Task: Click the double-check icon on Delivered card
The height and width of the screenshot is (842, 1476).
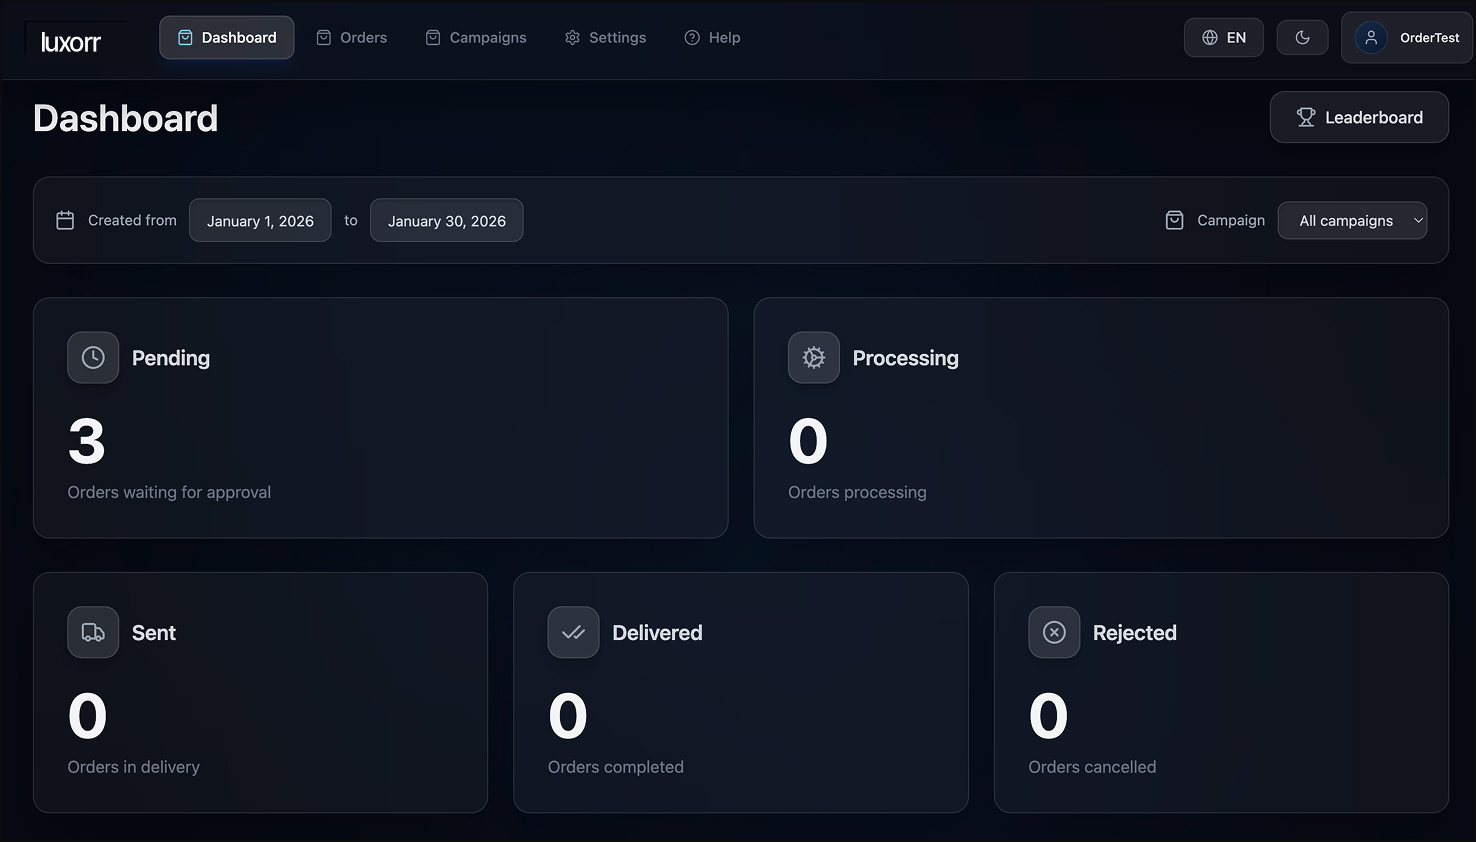Action: point(573,633)
